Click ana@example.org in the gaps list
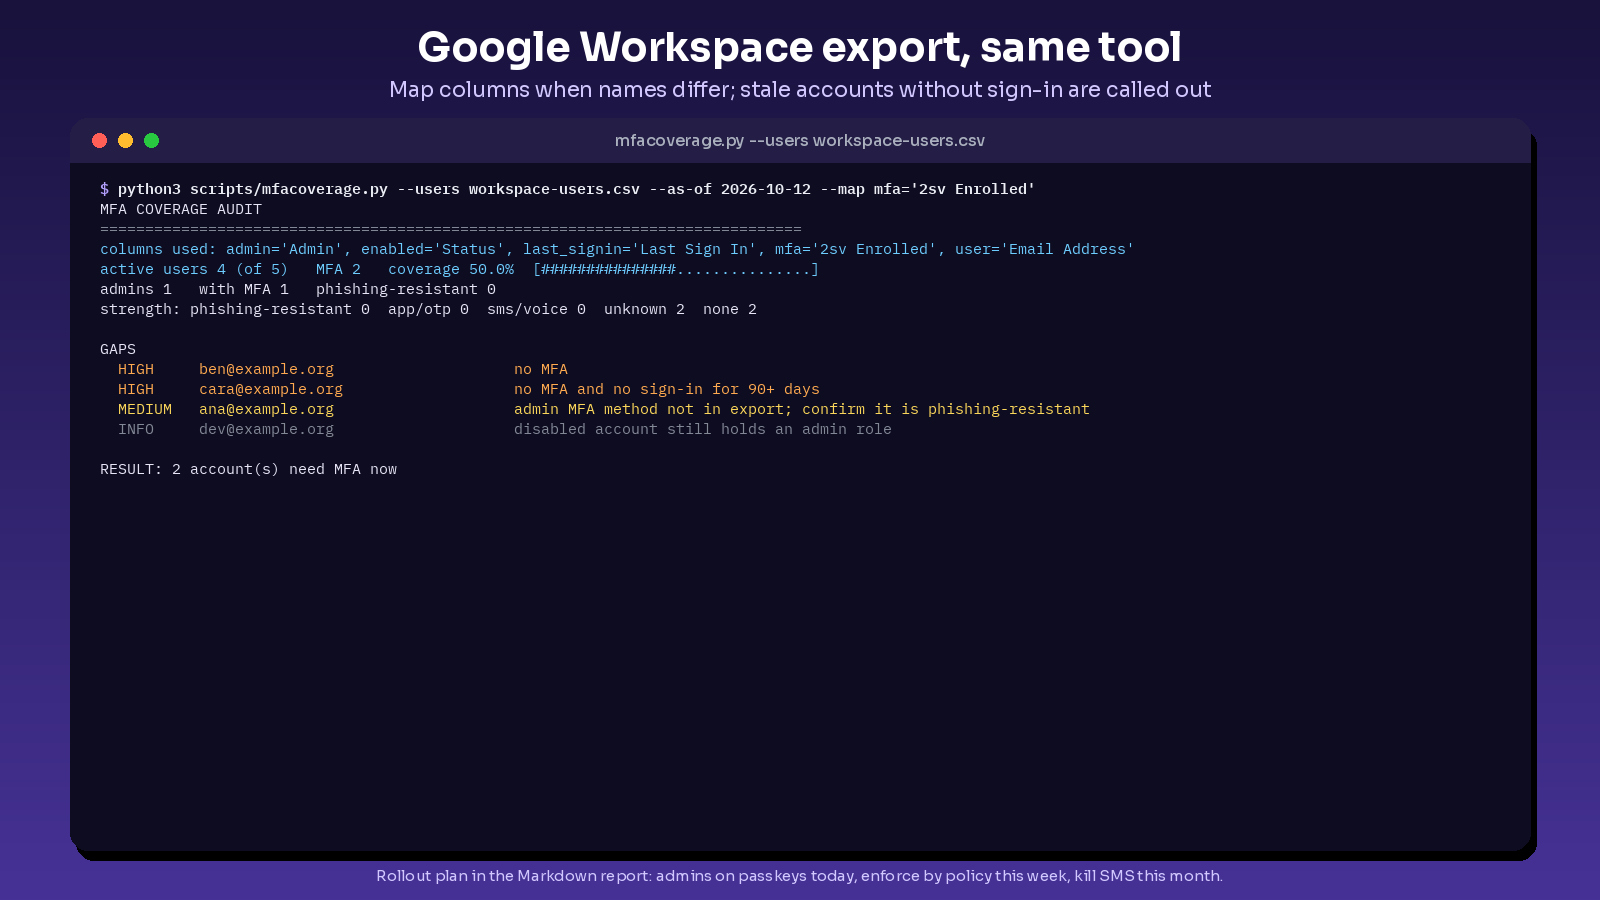1600x900 pixels. 266,409
